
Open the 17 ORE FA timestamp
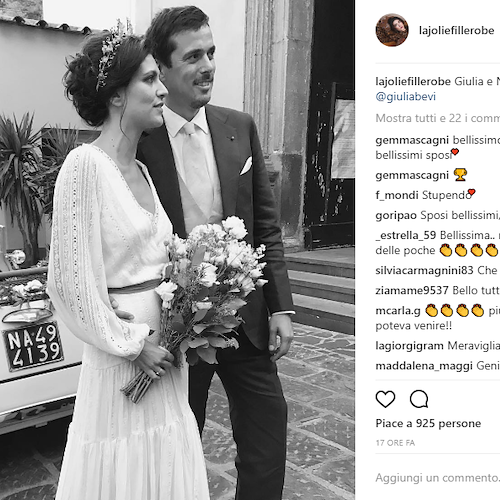coord(395,443)
